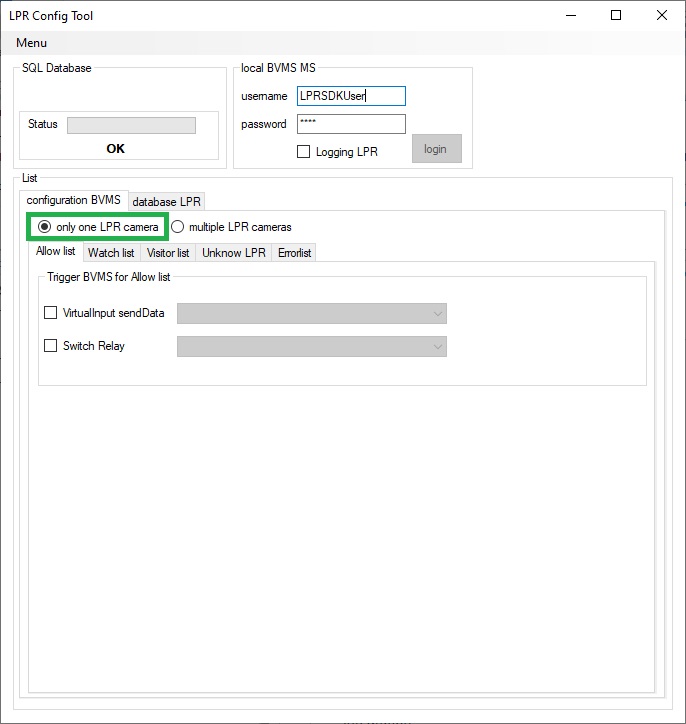Expand the Switch Relay dropdown
This screenshot has height=724, width=686.
pos(311,347)
